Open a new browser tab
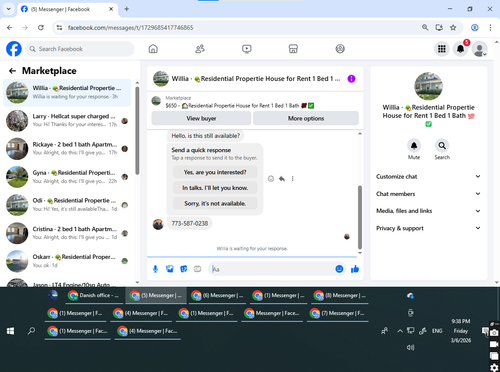The width and height of the screenshot is (500, 372). (127, 9)
